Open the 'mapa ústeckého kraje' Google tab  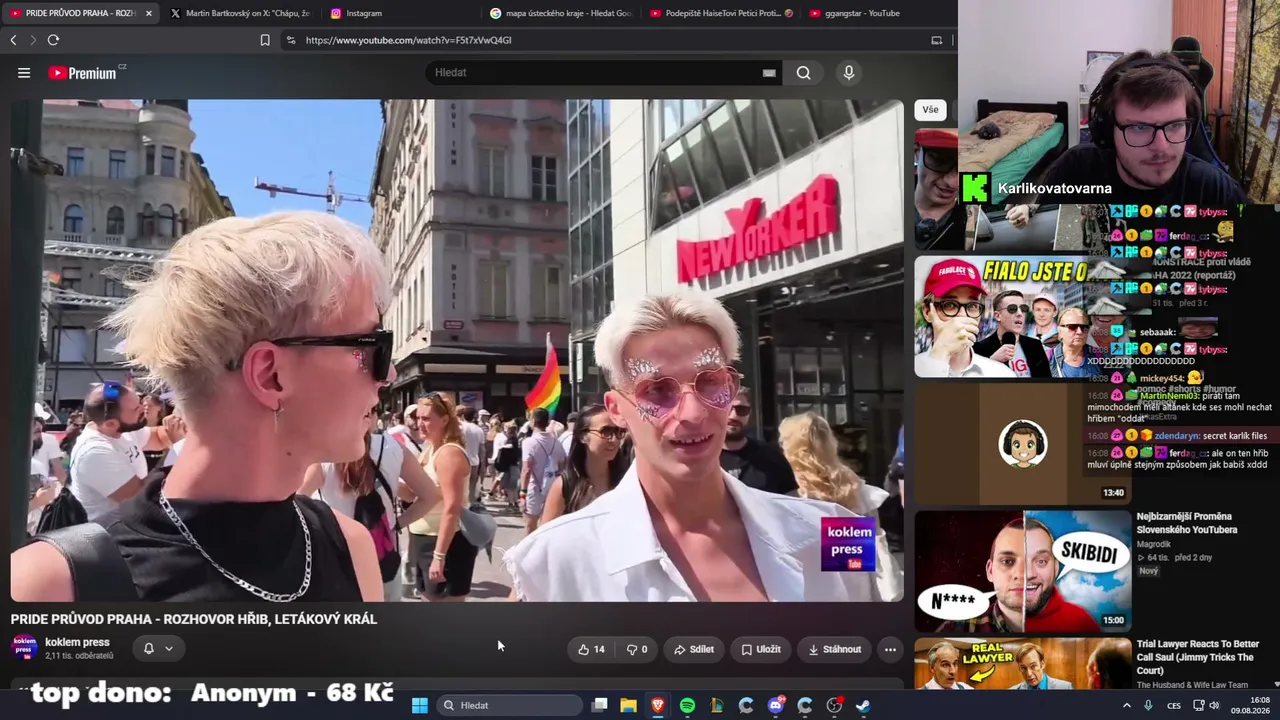coord(560,13)
